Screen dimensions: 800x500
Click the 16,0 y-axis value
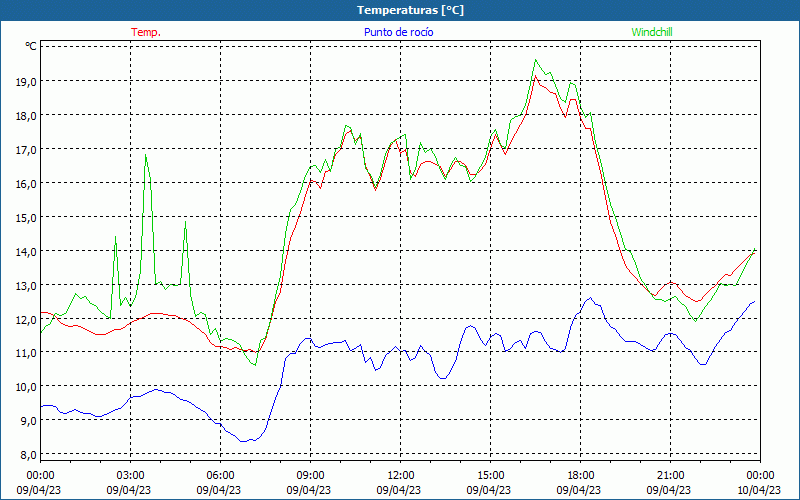tap(26, 183)
